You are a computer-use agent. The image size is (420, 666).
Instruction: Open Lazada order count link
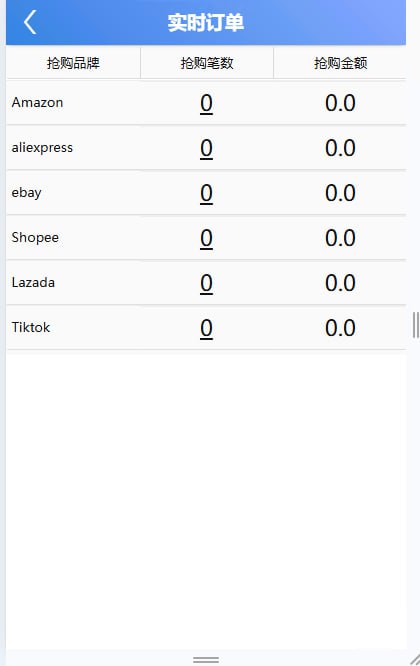(206, 283)
